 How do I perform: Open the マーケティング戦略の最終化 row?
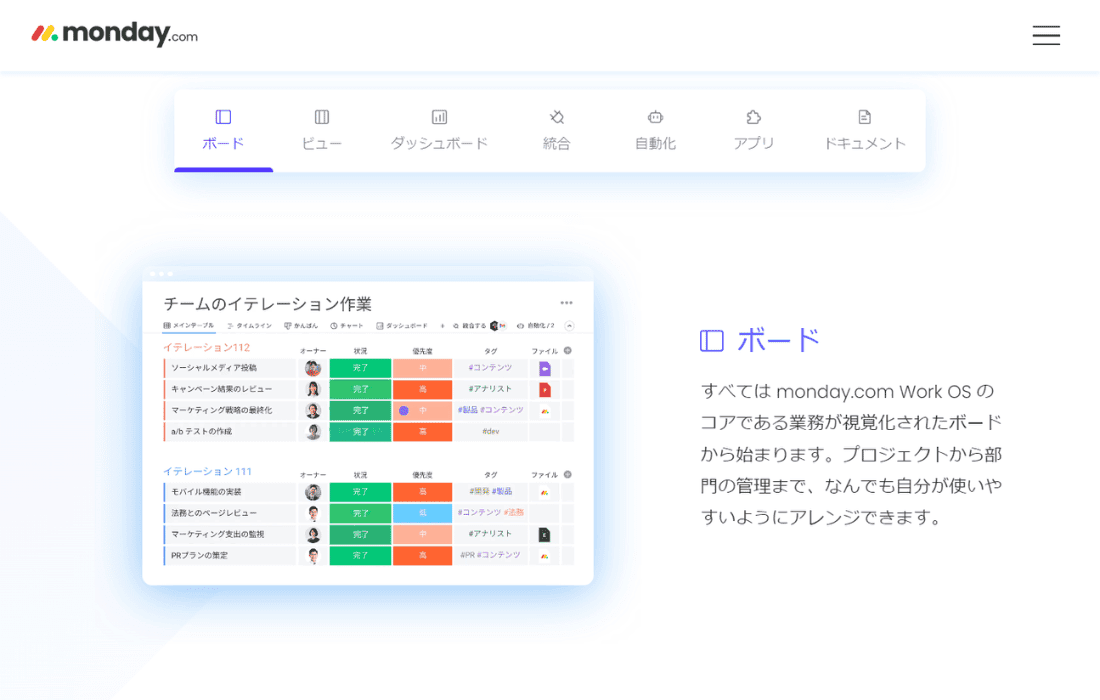(229, 410)
